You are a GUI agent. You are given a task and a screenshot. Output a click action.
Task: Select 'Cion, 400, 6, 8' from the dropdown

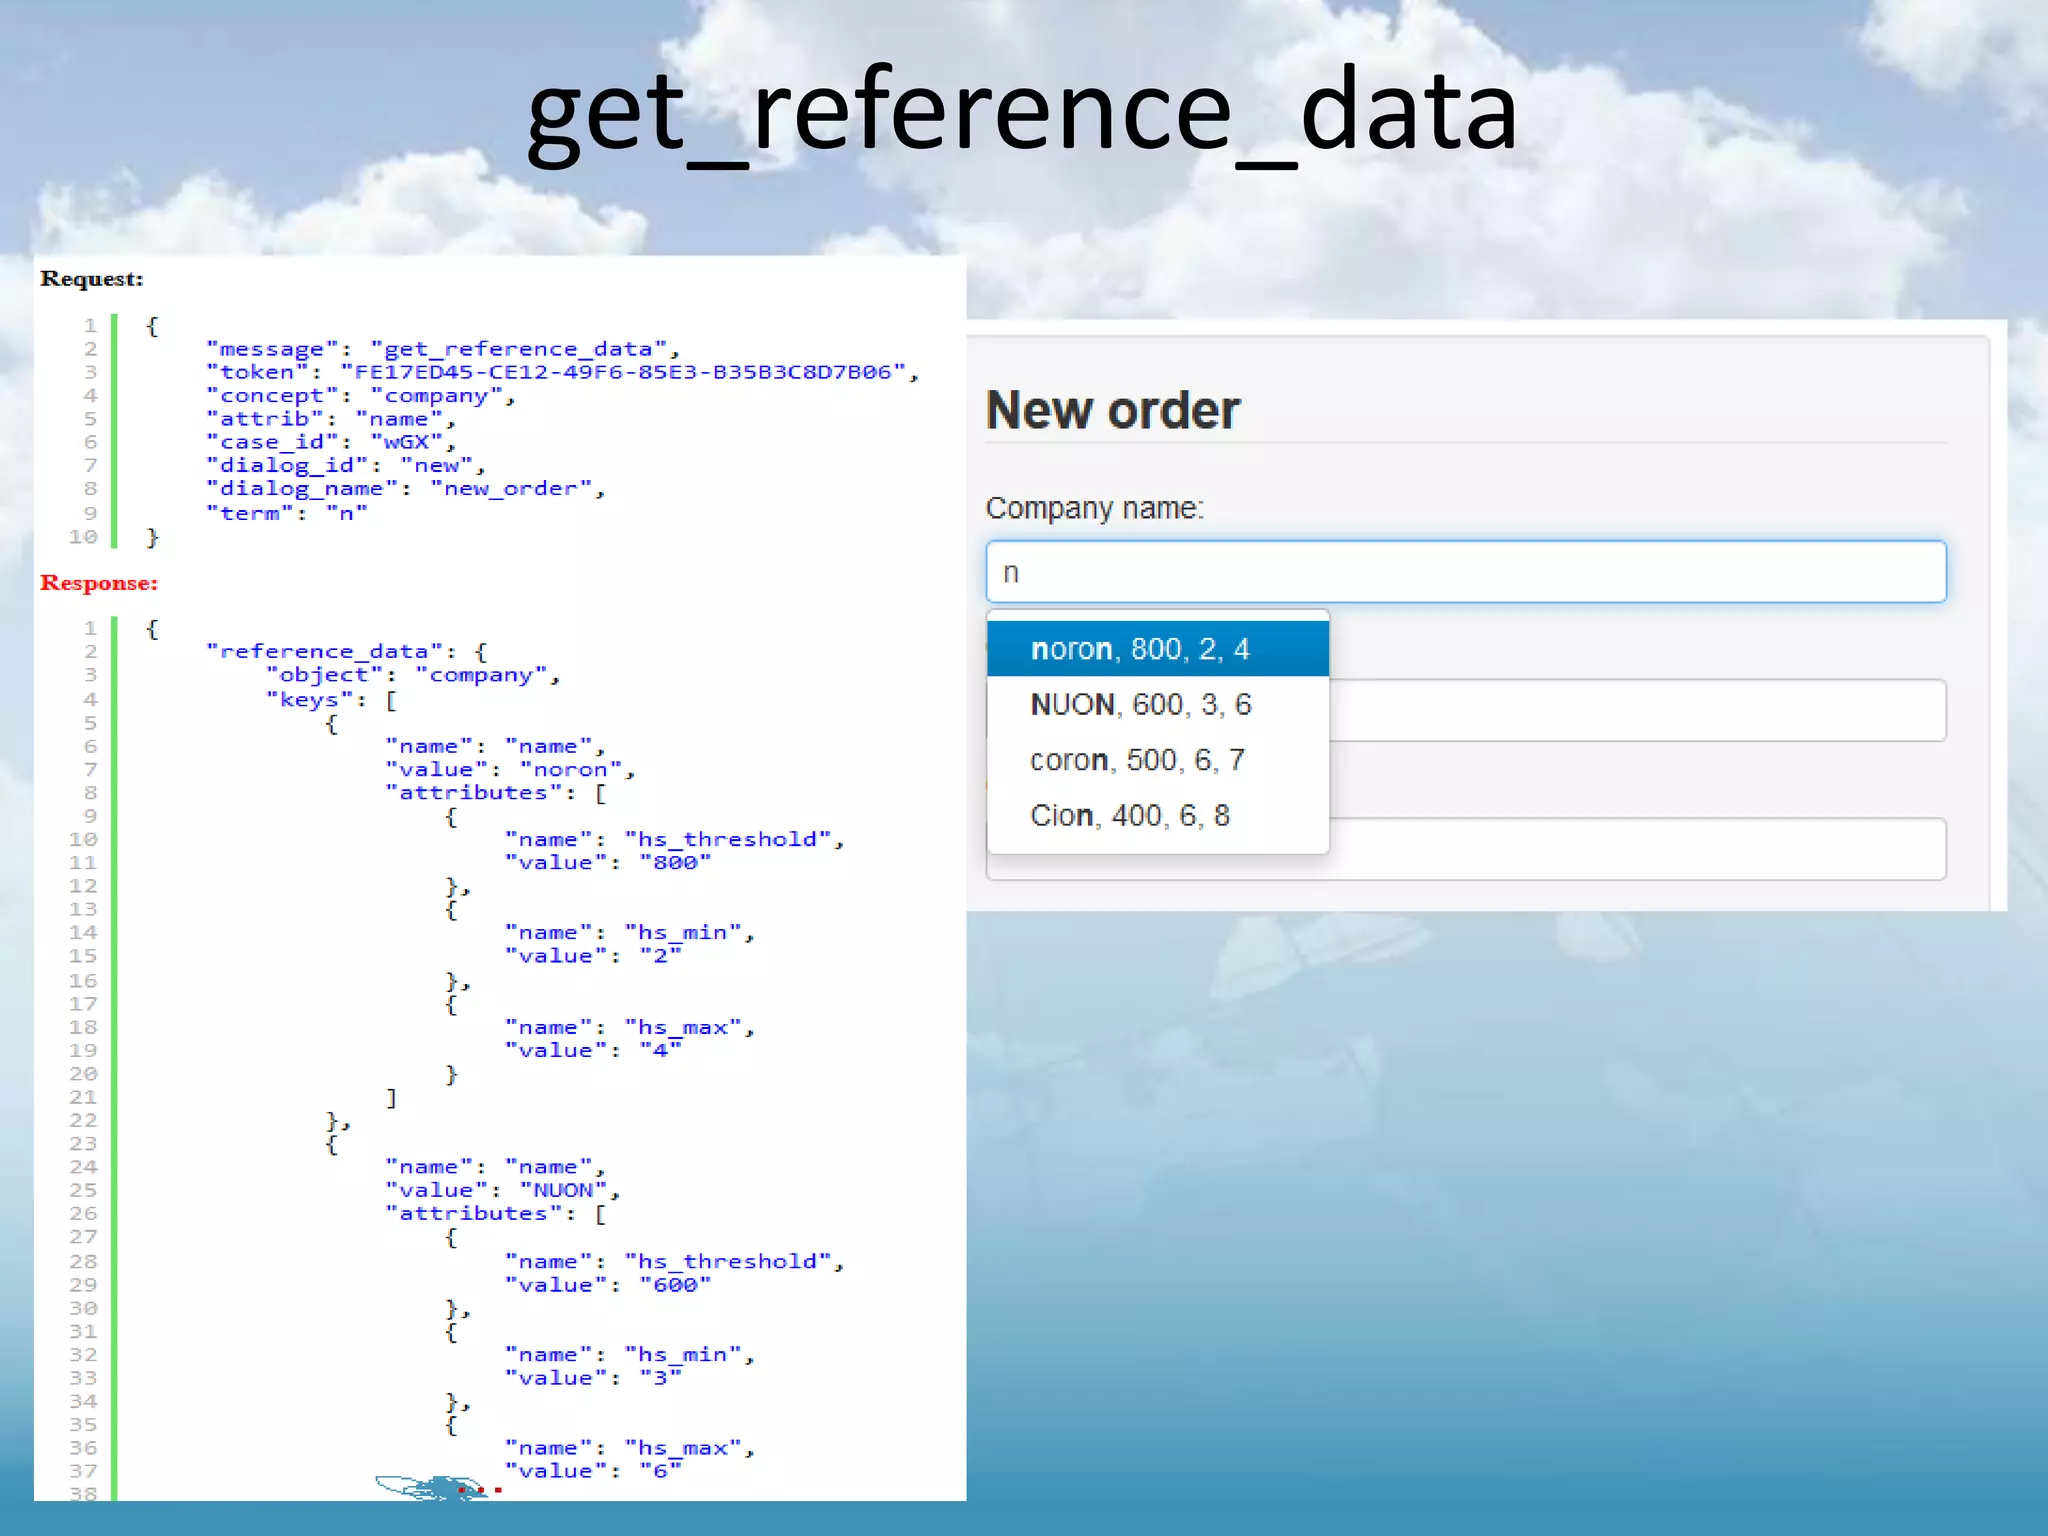(1158, 815)
